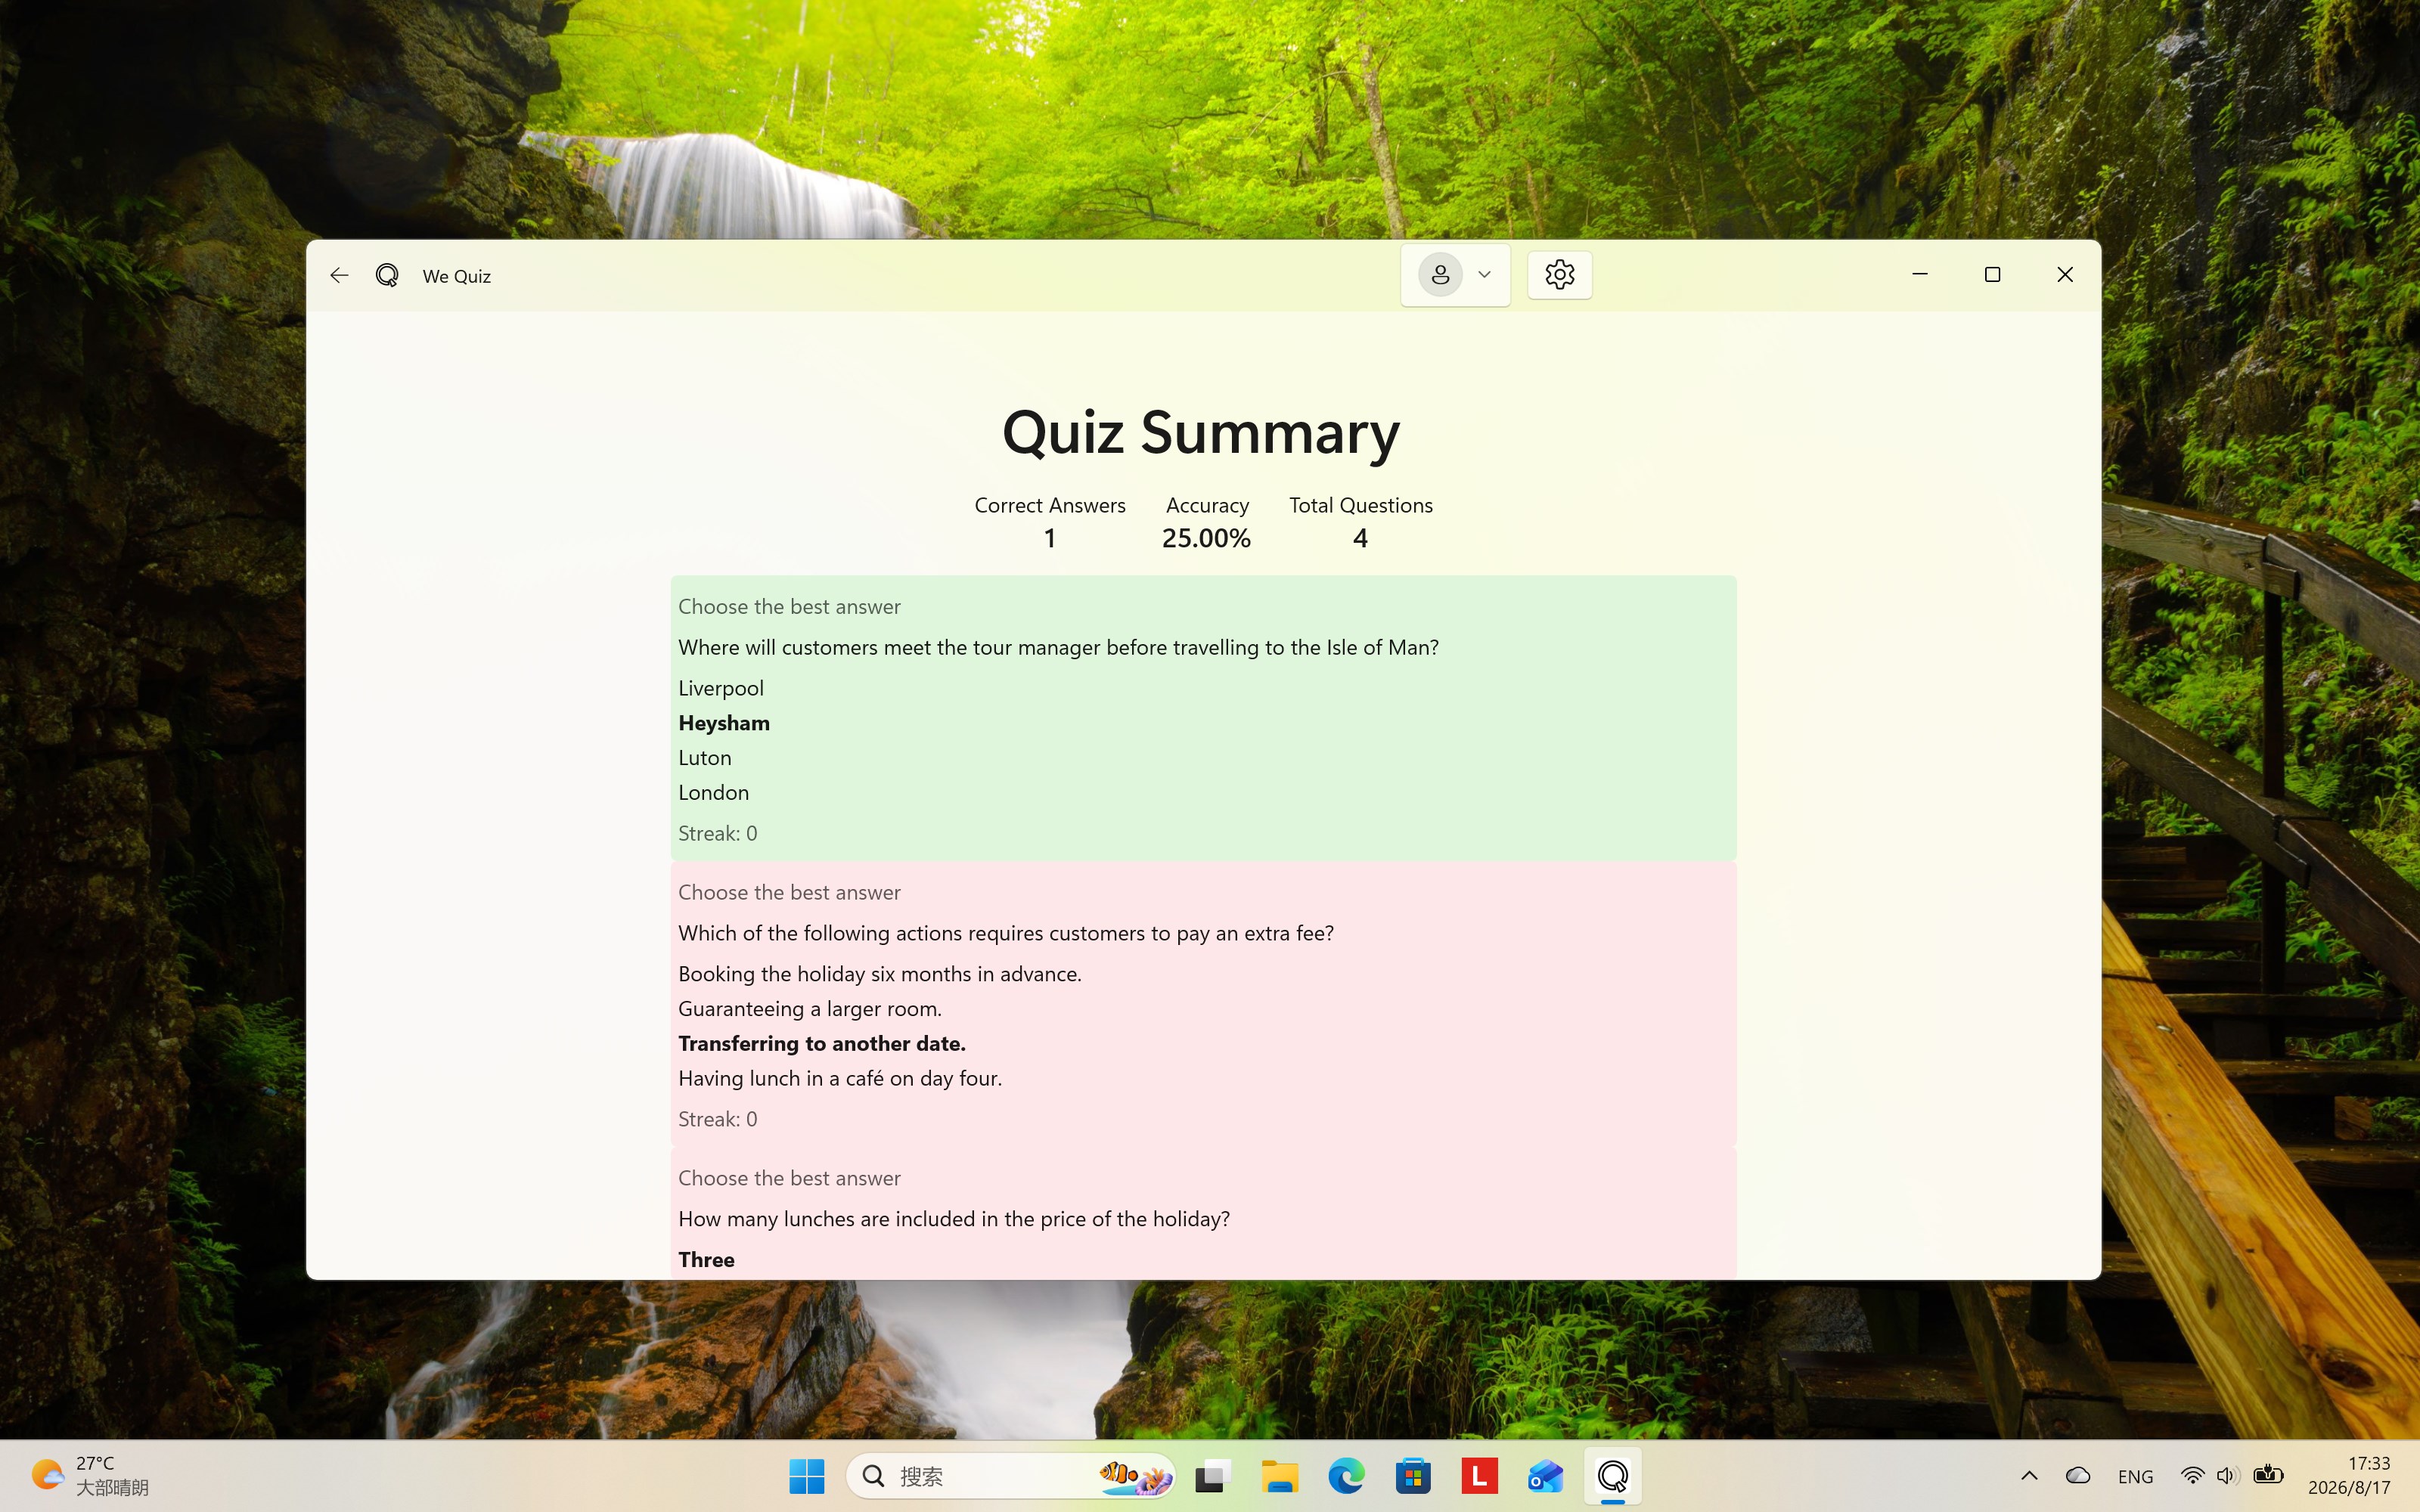Show hidden system tray icons

pos(2029,1476)
